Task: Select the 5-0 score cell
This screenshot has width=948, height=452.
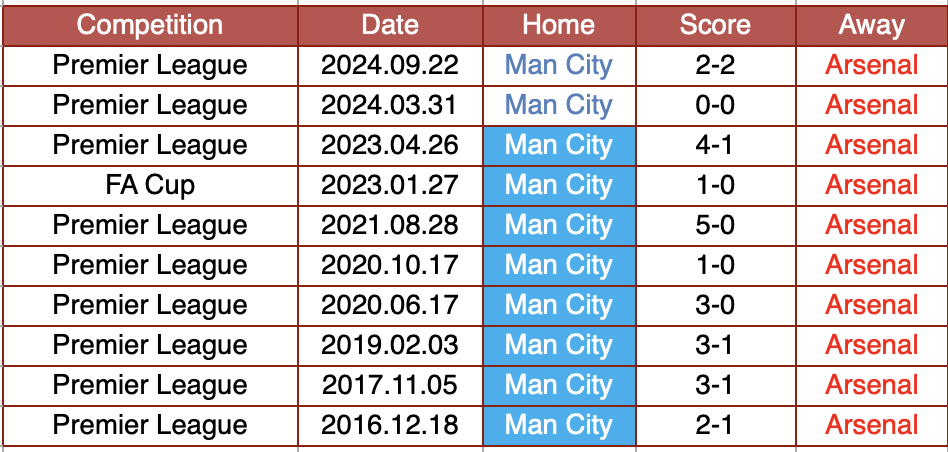Action: pyautogui.click(x=714, y=225)
